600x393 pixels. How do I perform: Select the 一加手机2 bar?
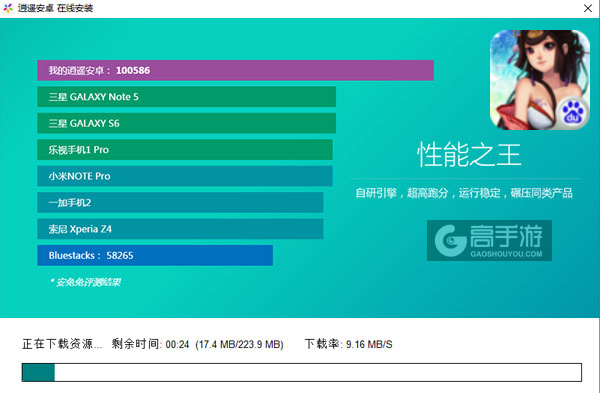tap(180, 202)
